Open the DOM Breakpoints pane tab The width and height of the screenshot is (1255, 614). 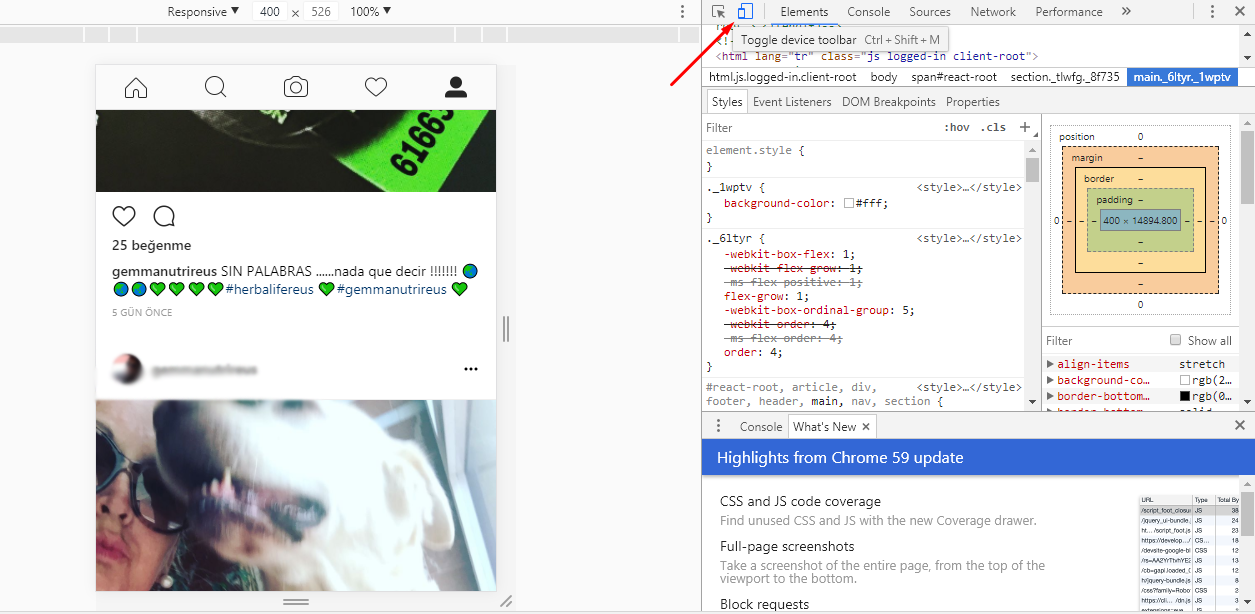click(889, 102)
